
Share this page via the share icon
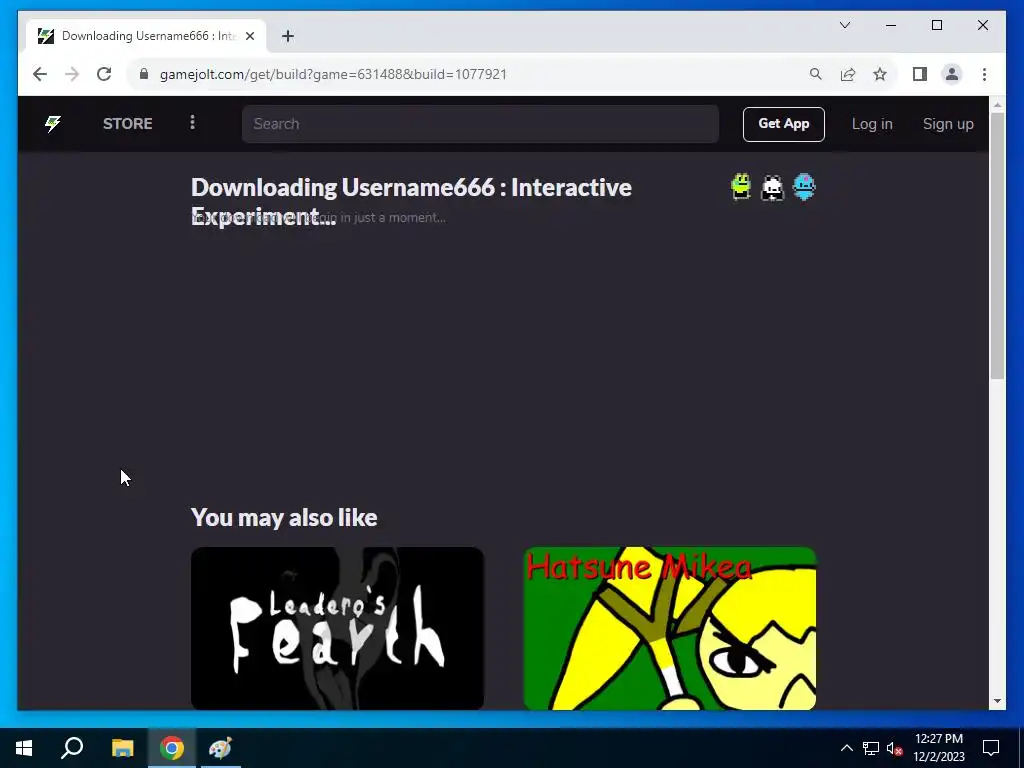click(x=848, y=74)
